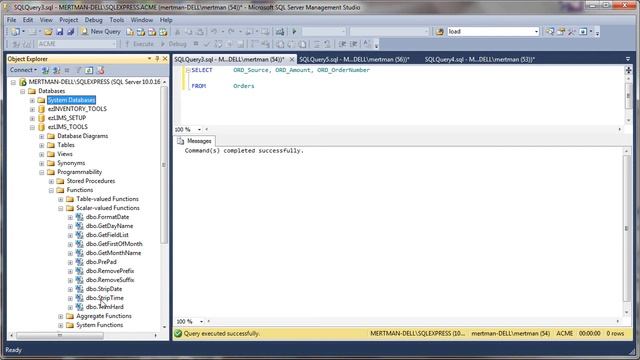Start a New Query
The image size is (640, 360).
100,31
